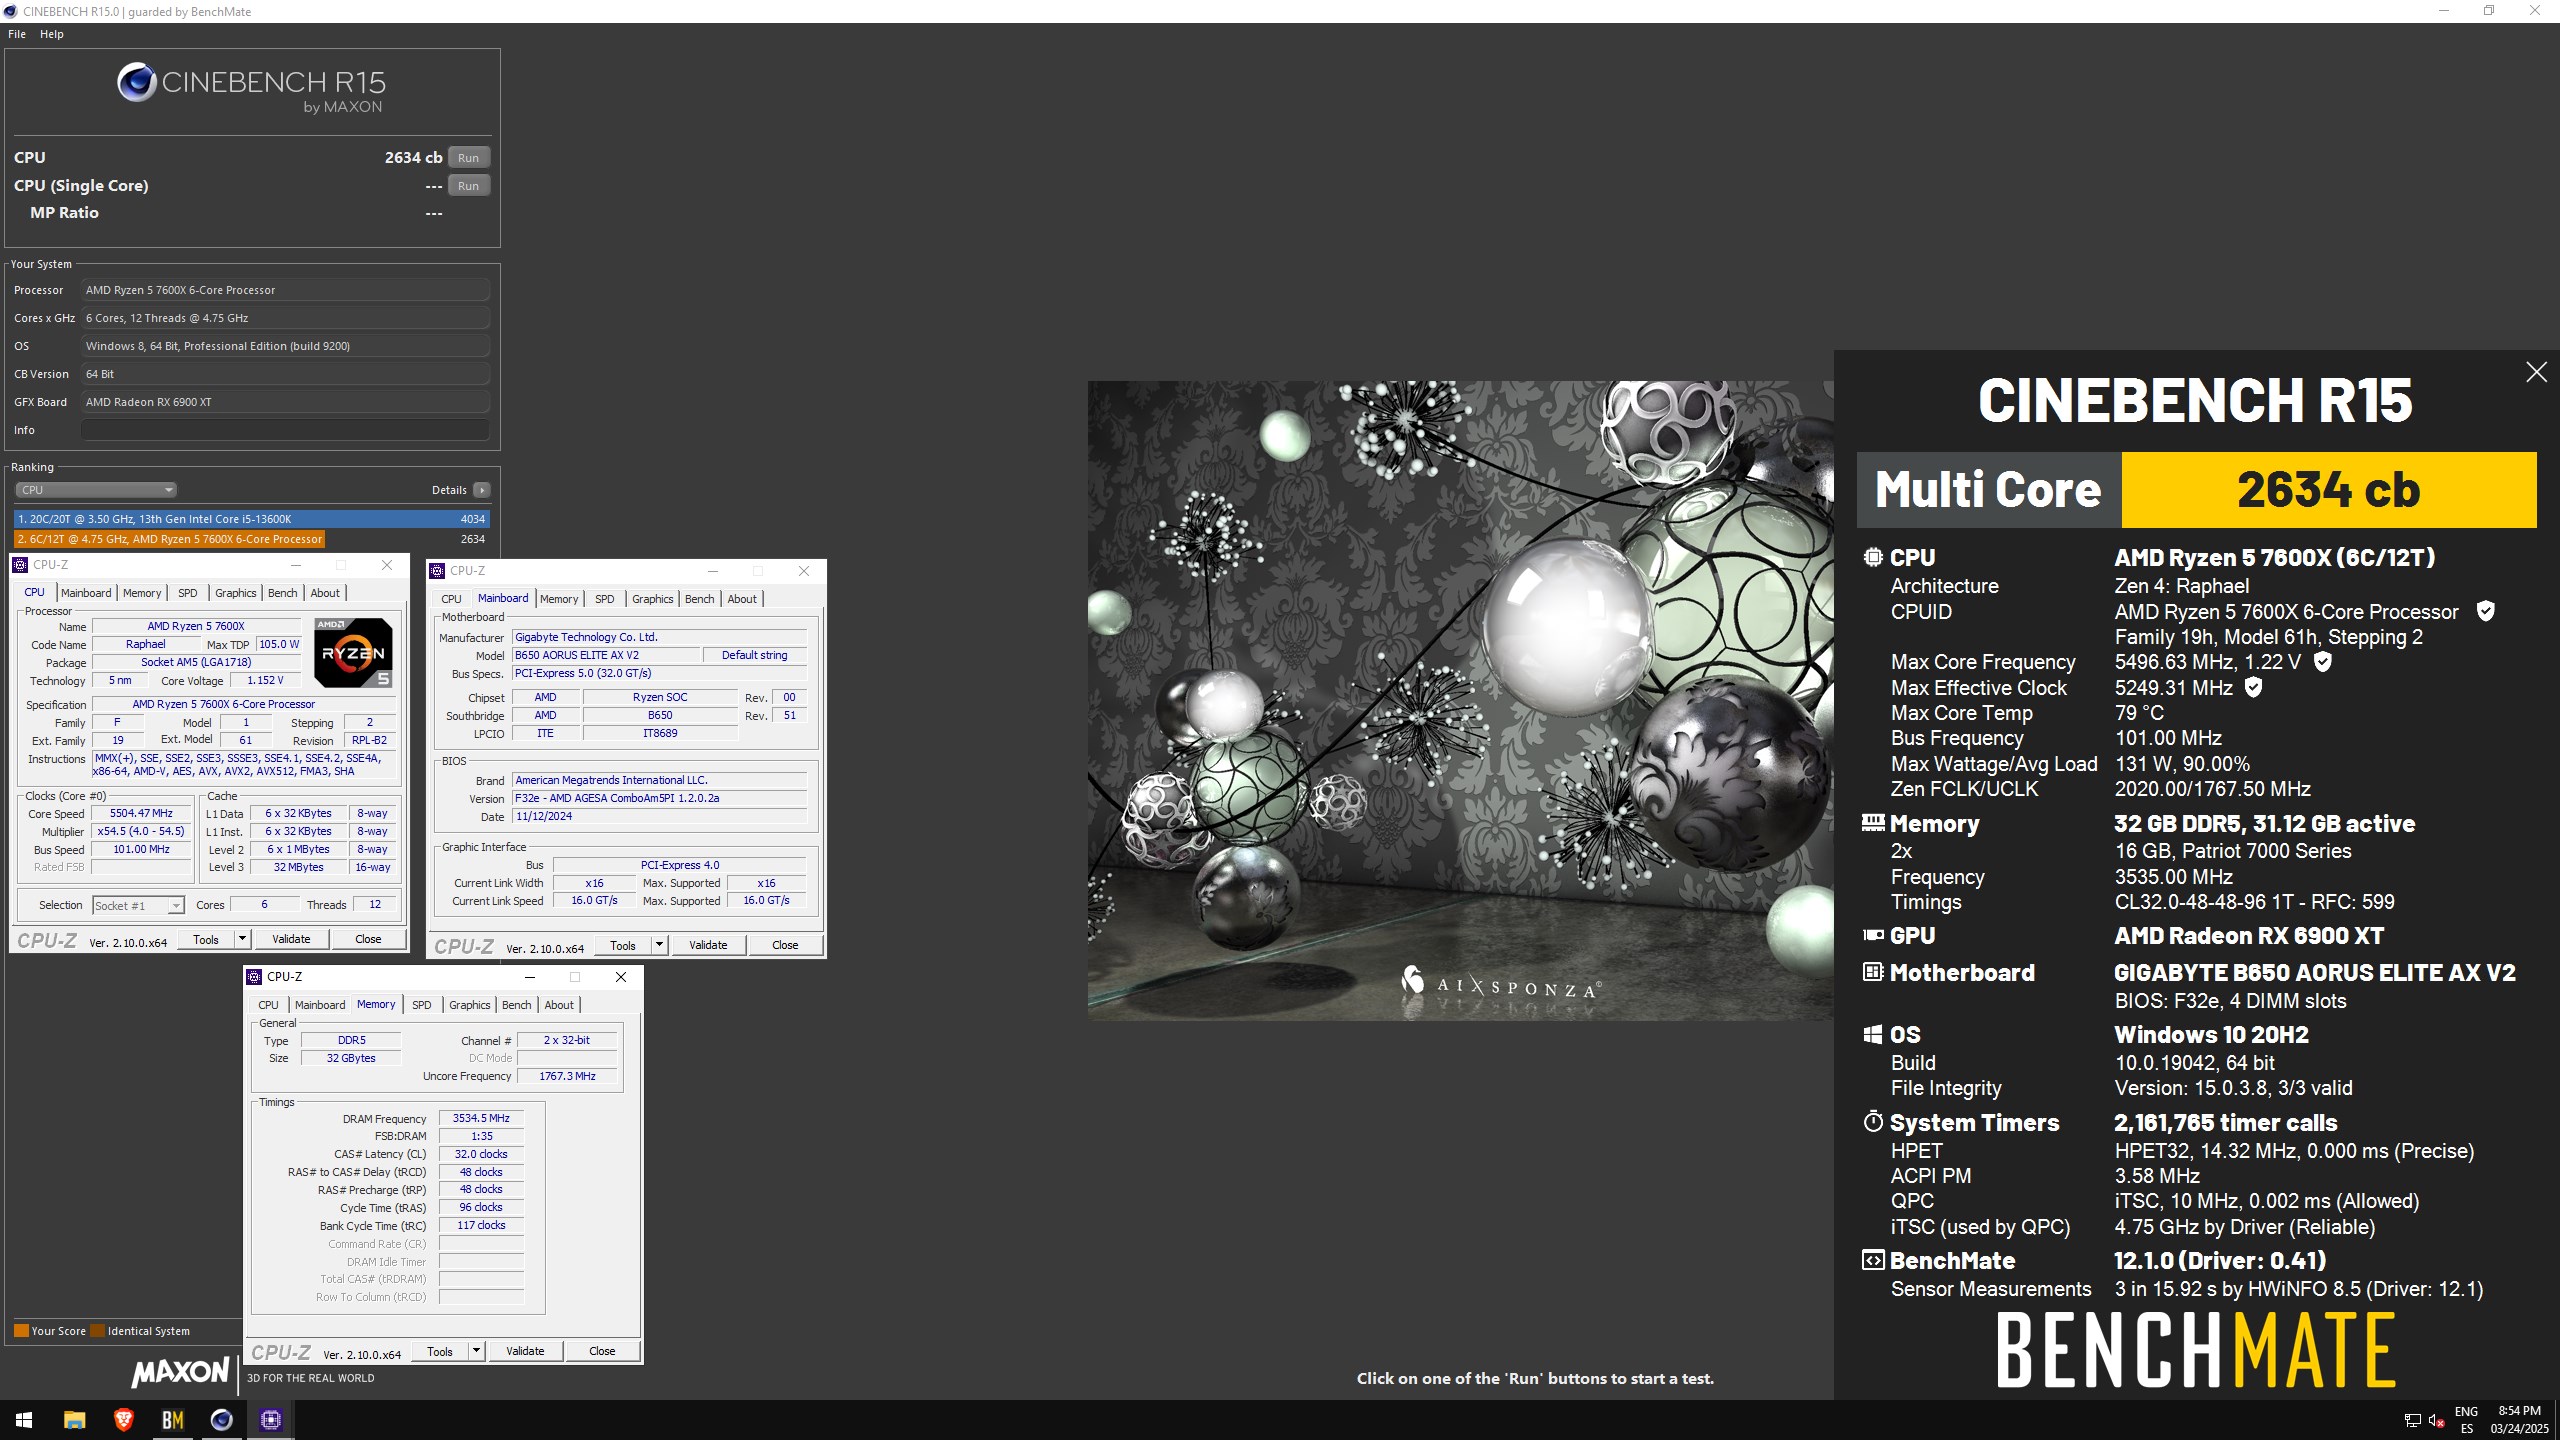Click Close button in CPU-Z CPU window
The height and width of the screenshot is (1440, 2560).
pyautogui.click(x=368, y=939)
